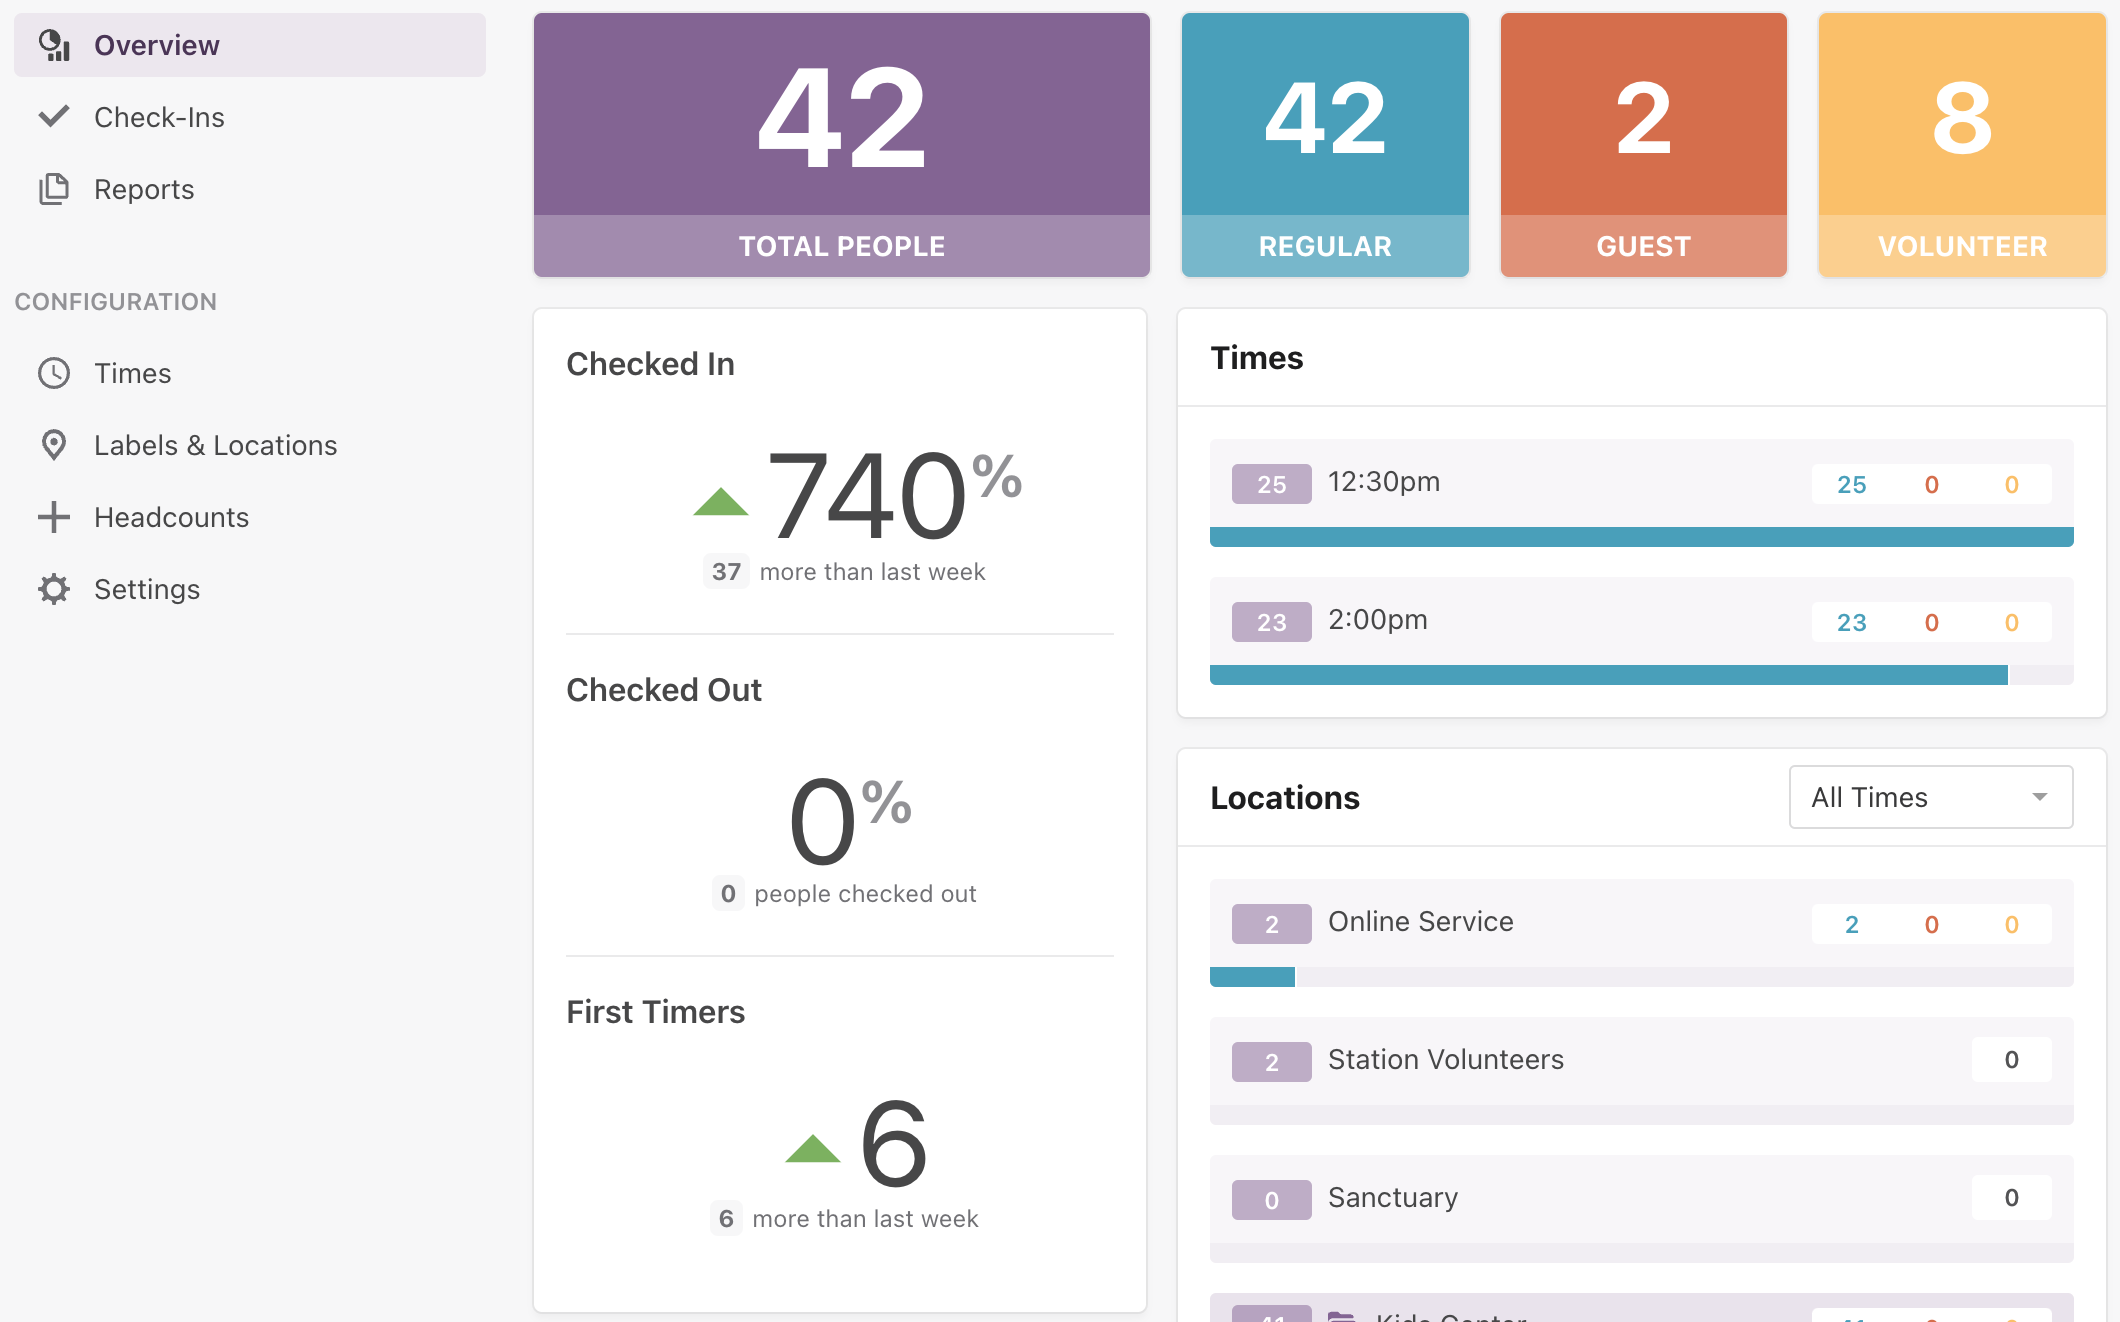Click the Locations panel heading
The height and width of the screenshot is (1322, 2120).
click(1285, 798)
